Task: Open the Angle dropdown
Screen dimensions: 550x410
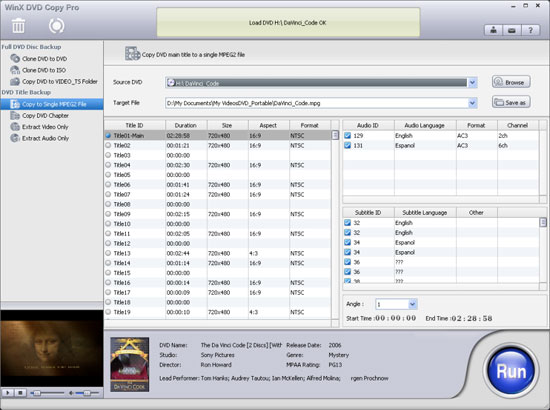Action: (x=412, y=304)
